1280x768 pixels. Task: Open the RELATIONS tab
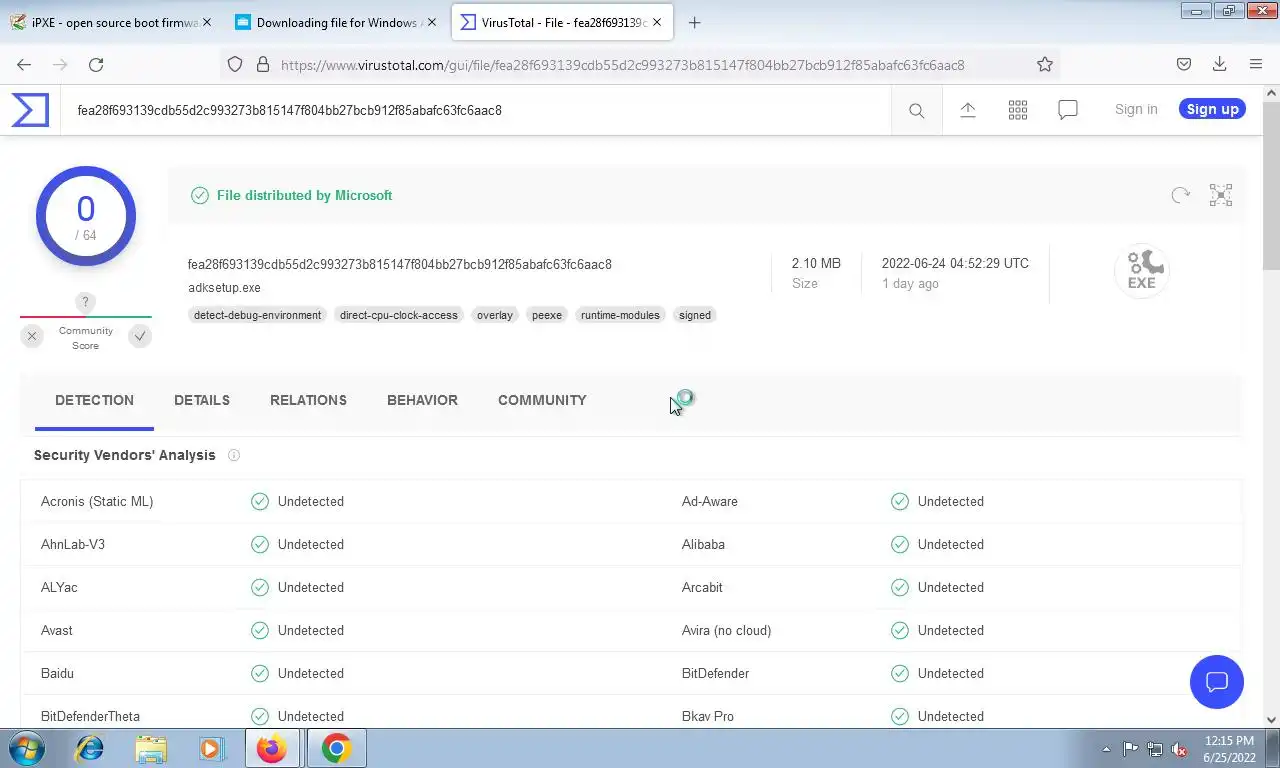308,400
